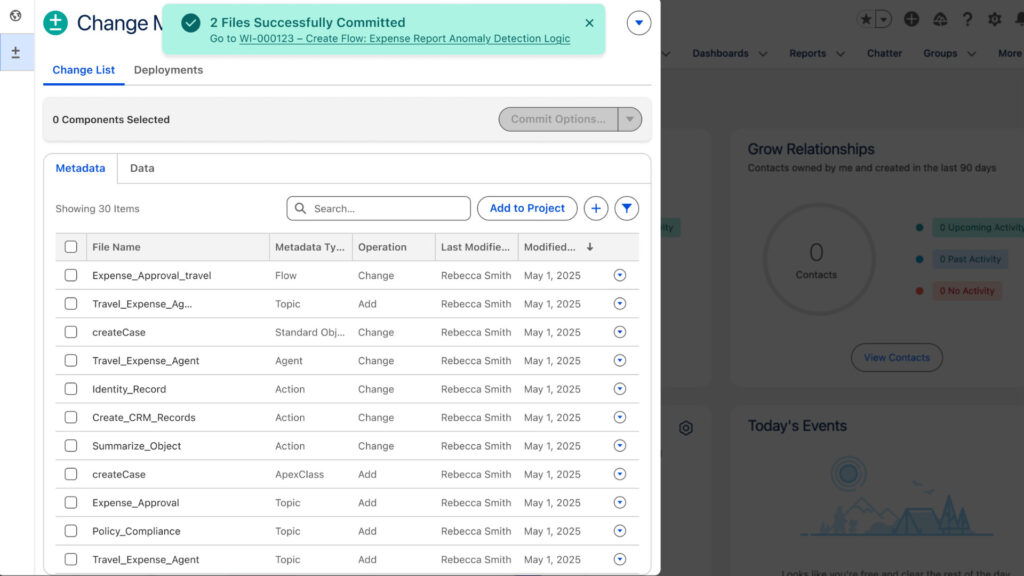Image resolution: width=1024 pixels, height=576 pixels.
Task: Select the Identity_Record row checkbox
Action: click(x=71, y=389)
